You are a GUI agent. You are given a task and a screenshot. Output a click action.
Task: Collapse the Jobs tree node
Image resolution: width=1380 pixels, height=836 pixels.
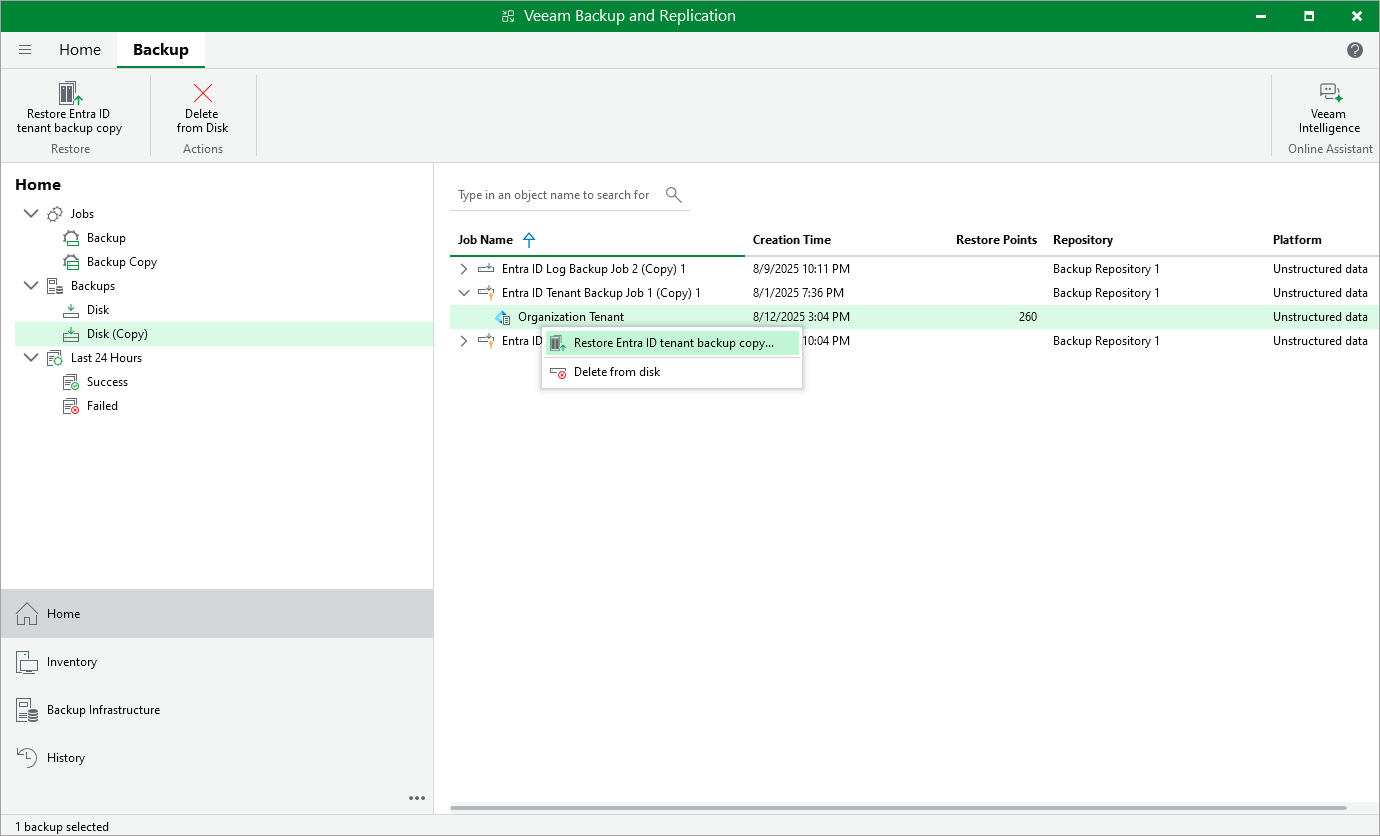[30, 213]
